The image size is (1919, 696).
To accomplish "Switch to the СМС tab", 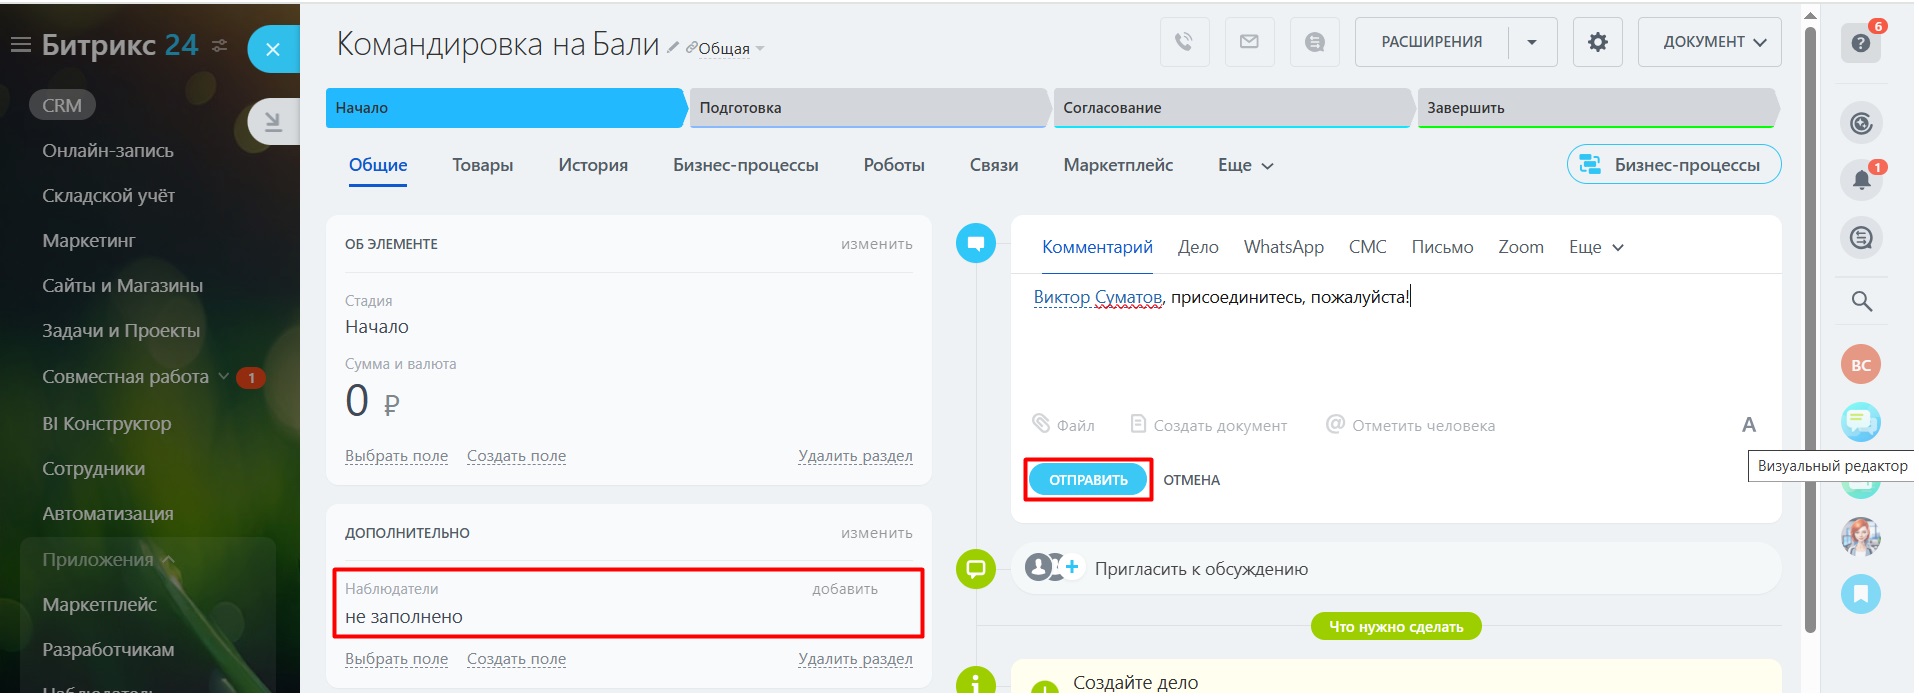I will tap(1367, 247).
